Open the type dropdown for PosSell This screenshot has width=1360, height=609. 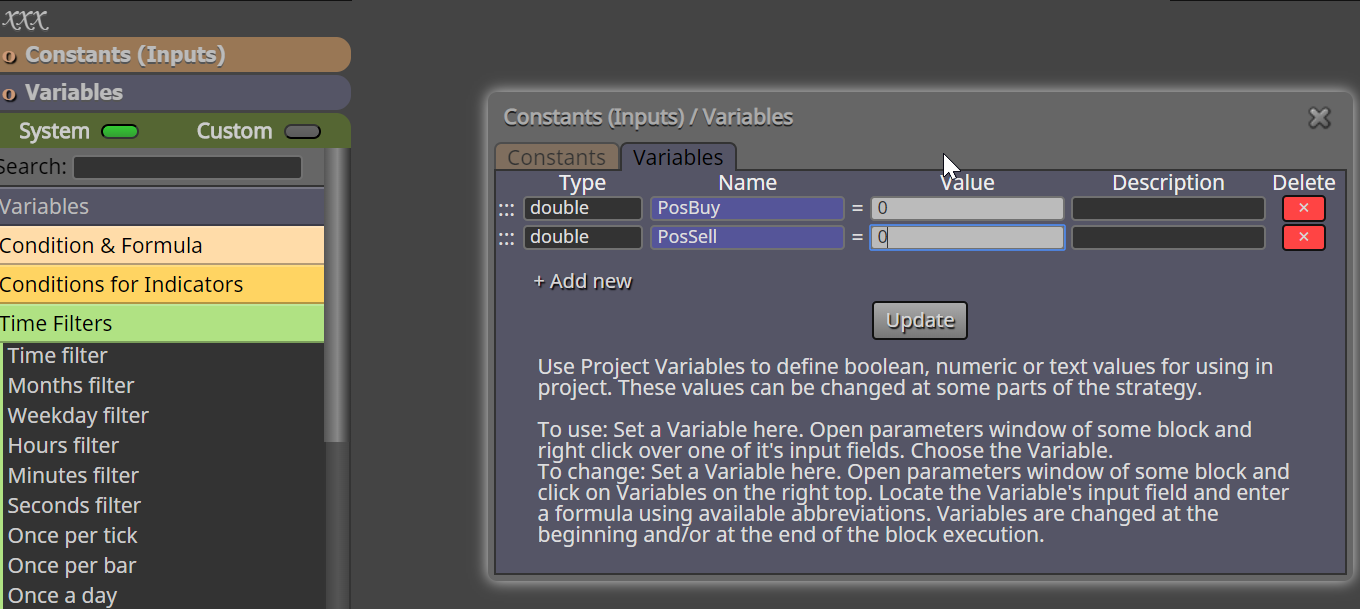[x=583, y=238]
